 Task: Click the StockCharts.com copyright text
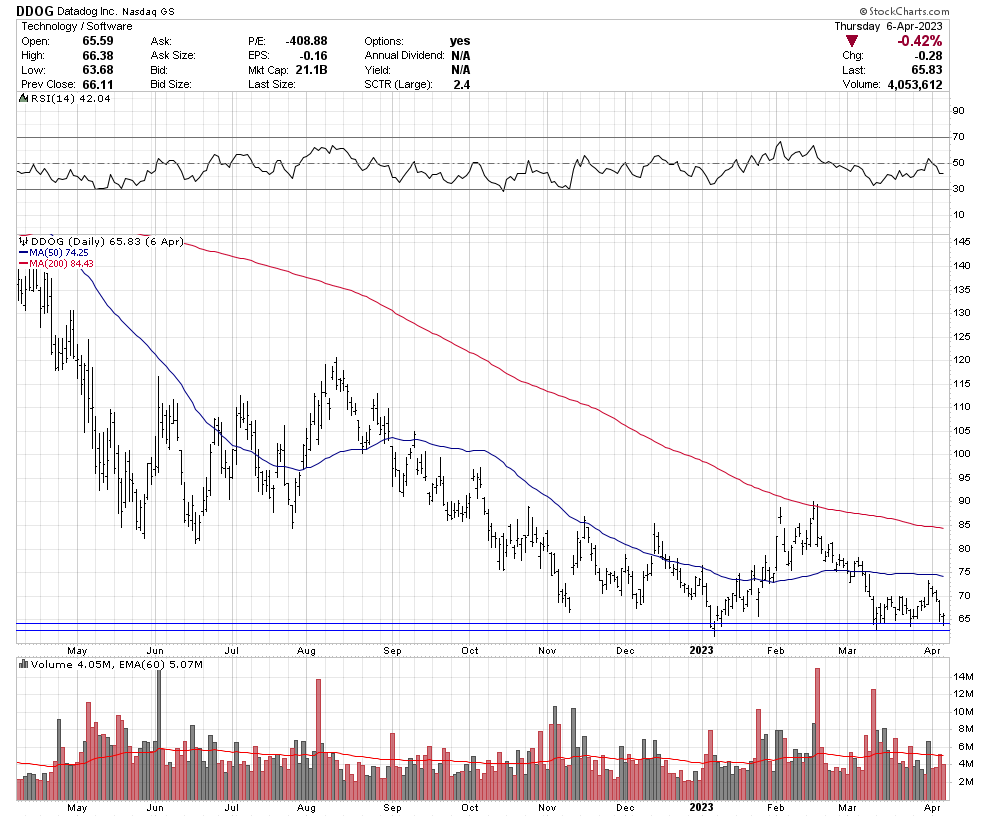[904, 11]
